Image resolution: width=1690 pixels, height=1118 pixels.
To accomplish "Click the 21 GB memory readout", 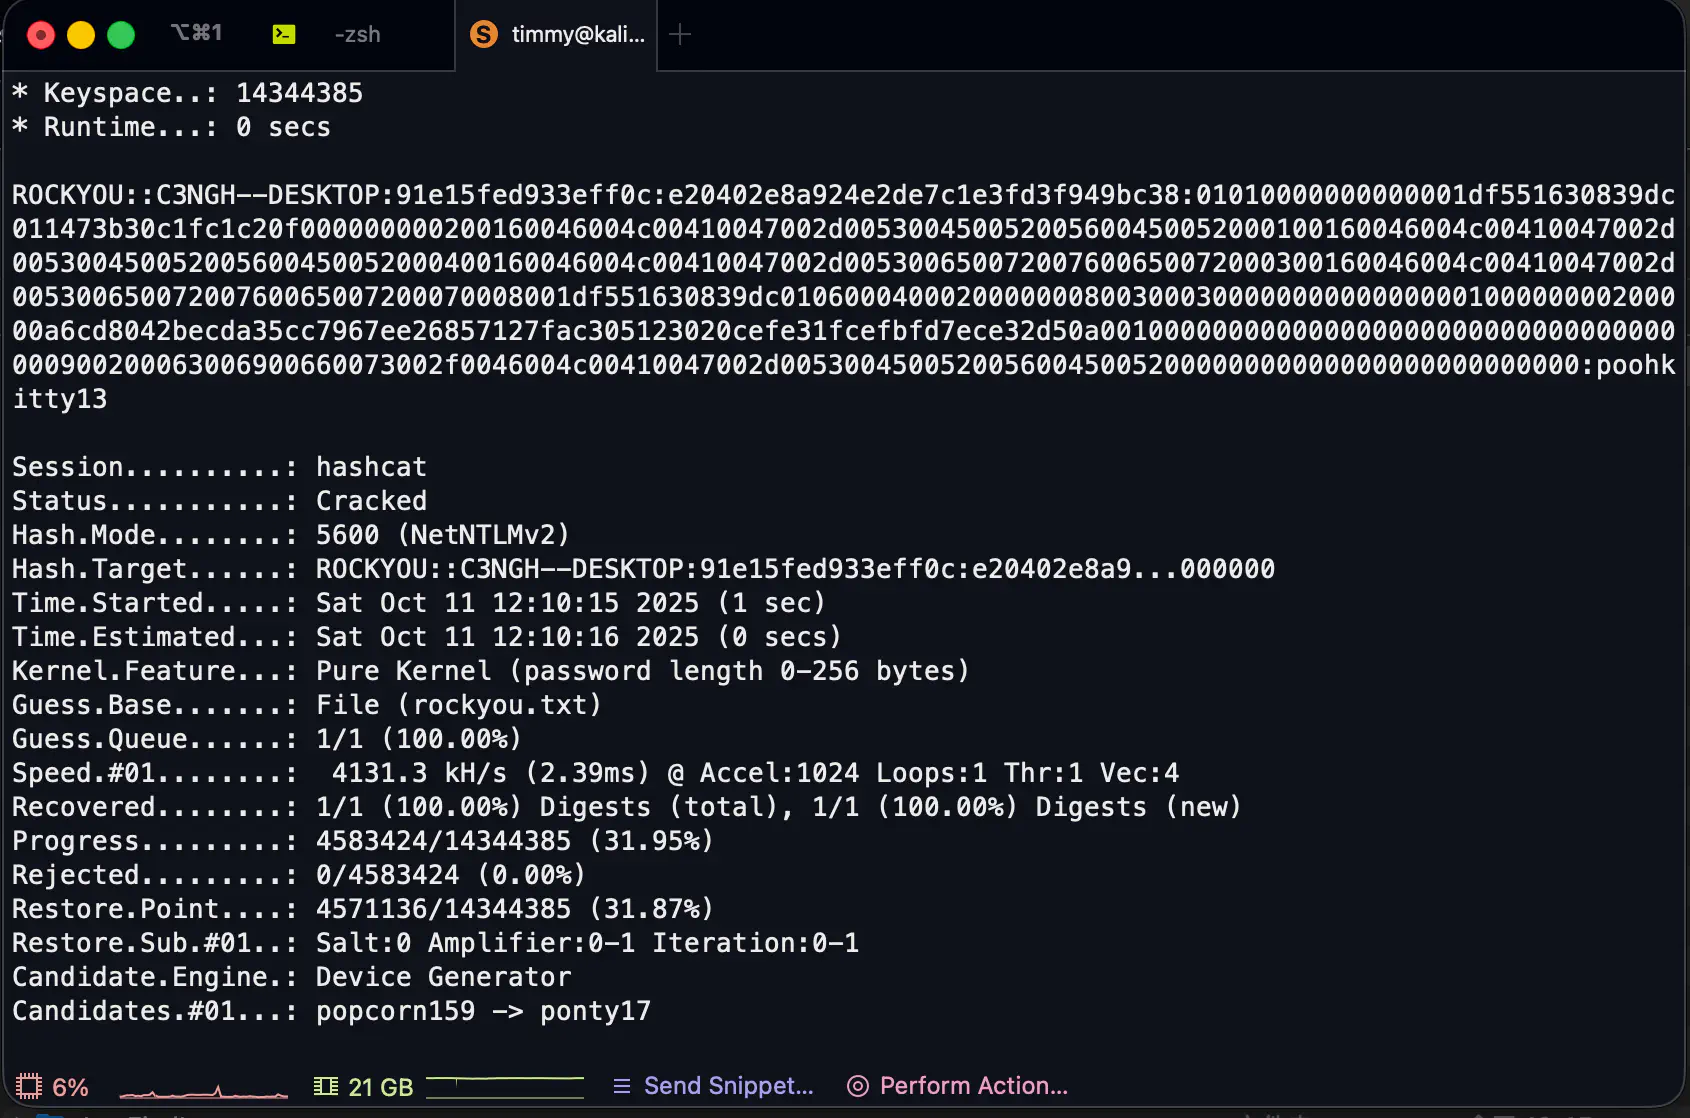I will tap(380, 1087).
